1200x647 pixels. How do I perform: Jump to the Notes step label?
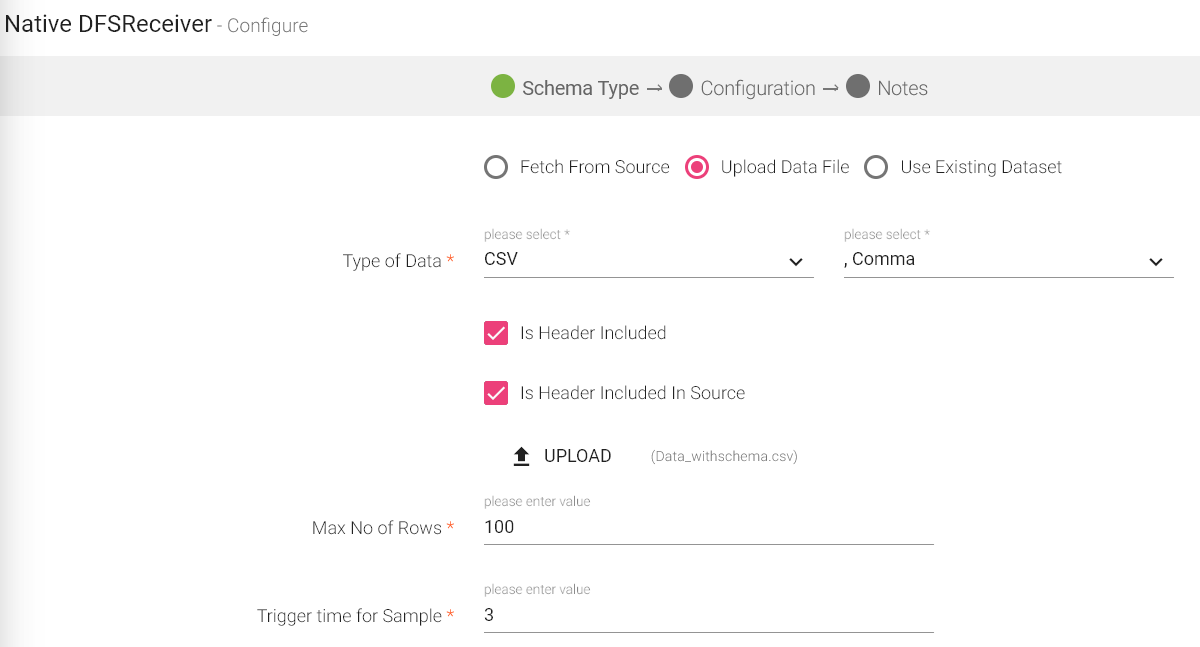902,88
